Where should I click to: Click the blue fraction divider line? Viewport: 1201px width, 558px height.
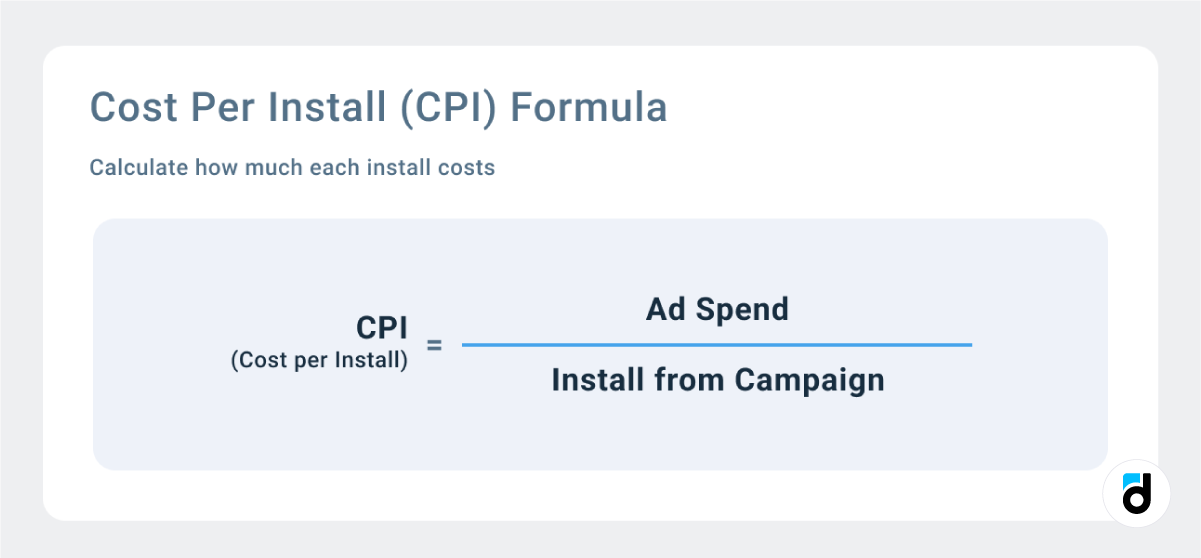(x=716, y=345)
